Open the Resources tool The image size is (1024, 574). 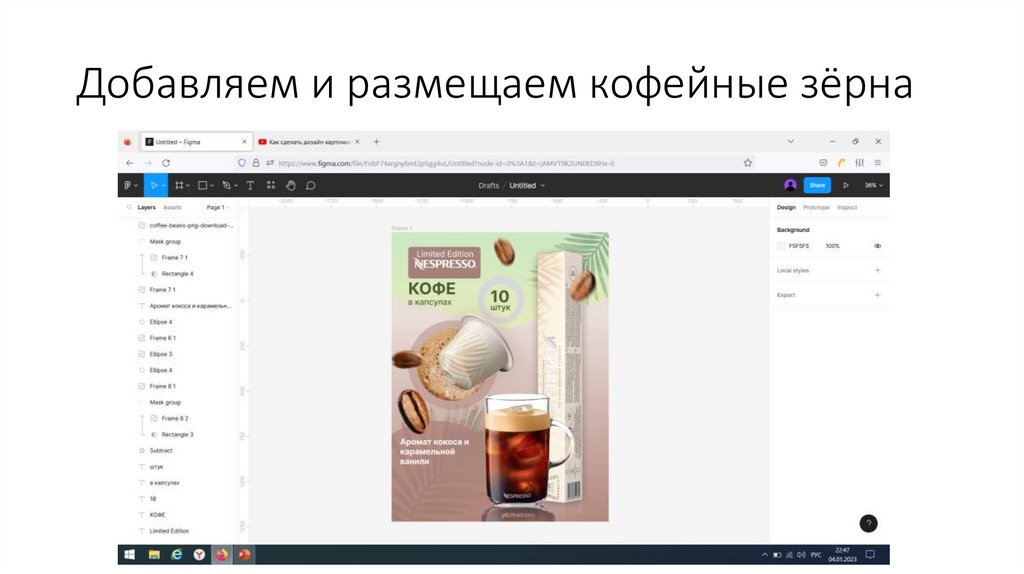pyautogui.click(x=270, y=185)
